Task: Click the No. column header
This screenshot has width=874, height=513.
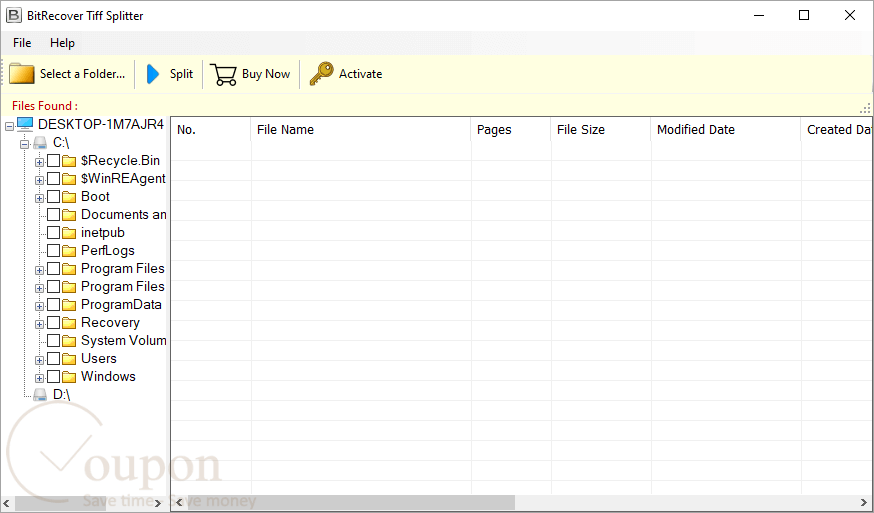Action: pos(211,129)
